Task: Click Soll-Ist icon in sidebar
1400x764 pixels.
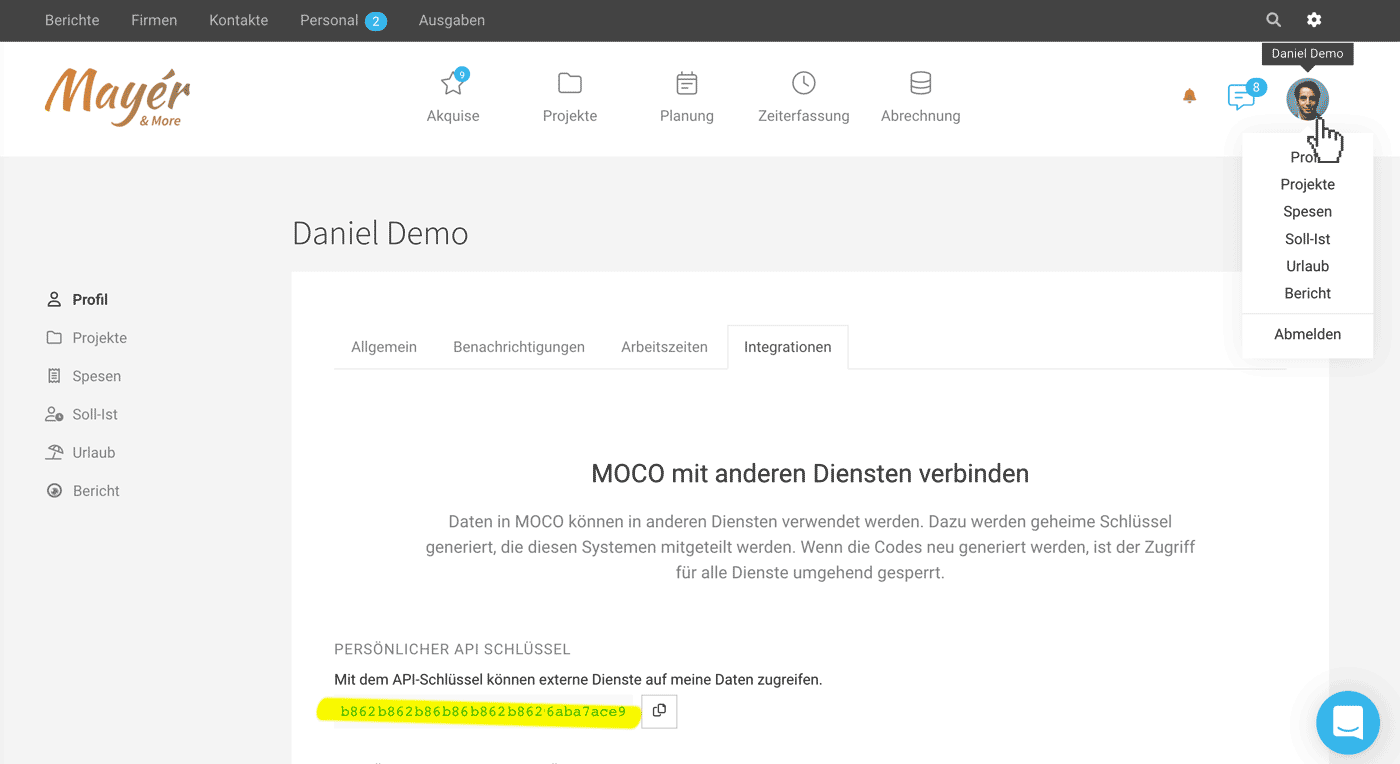Action: pos(54,414)
